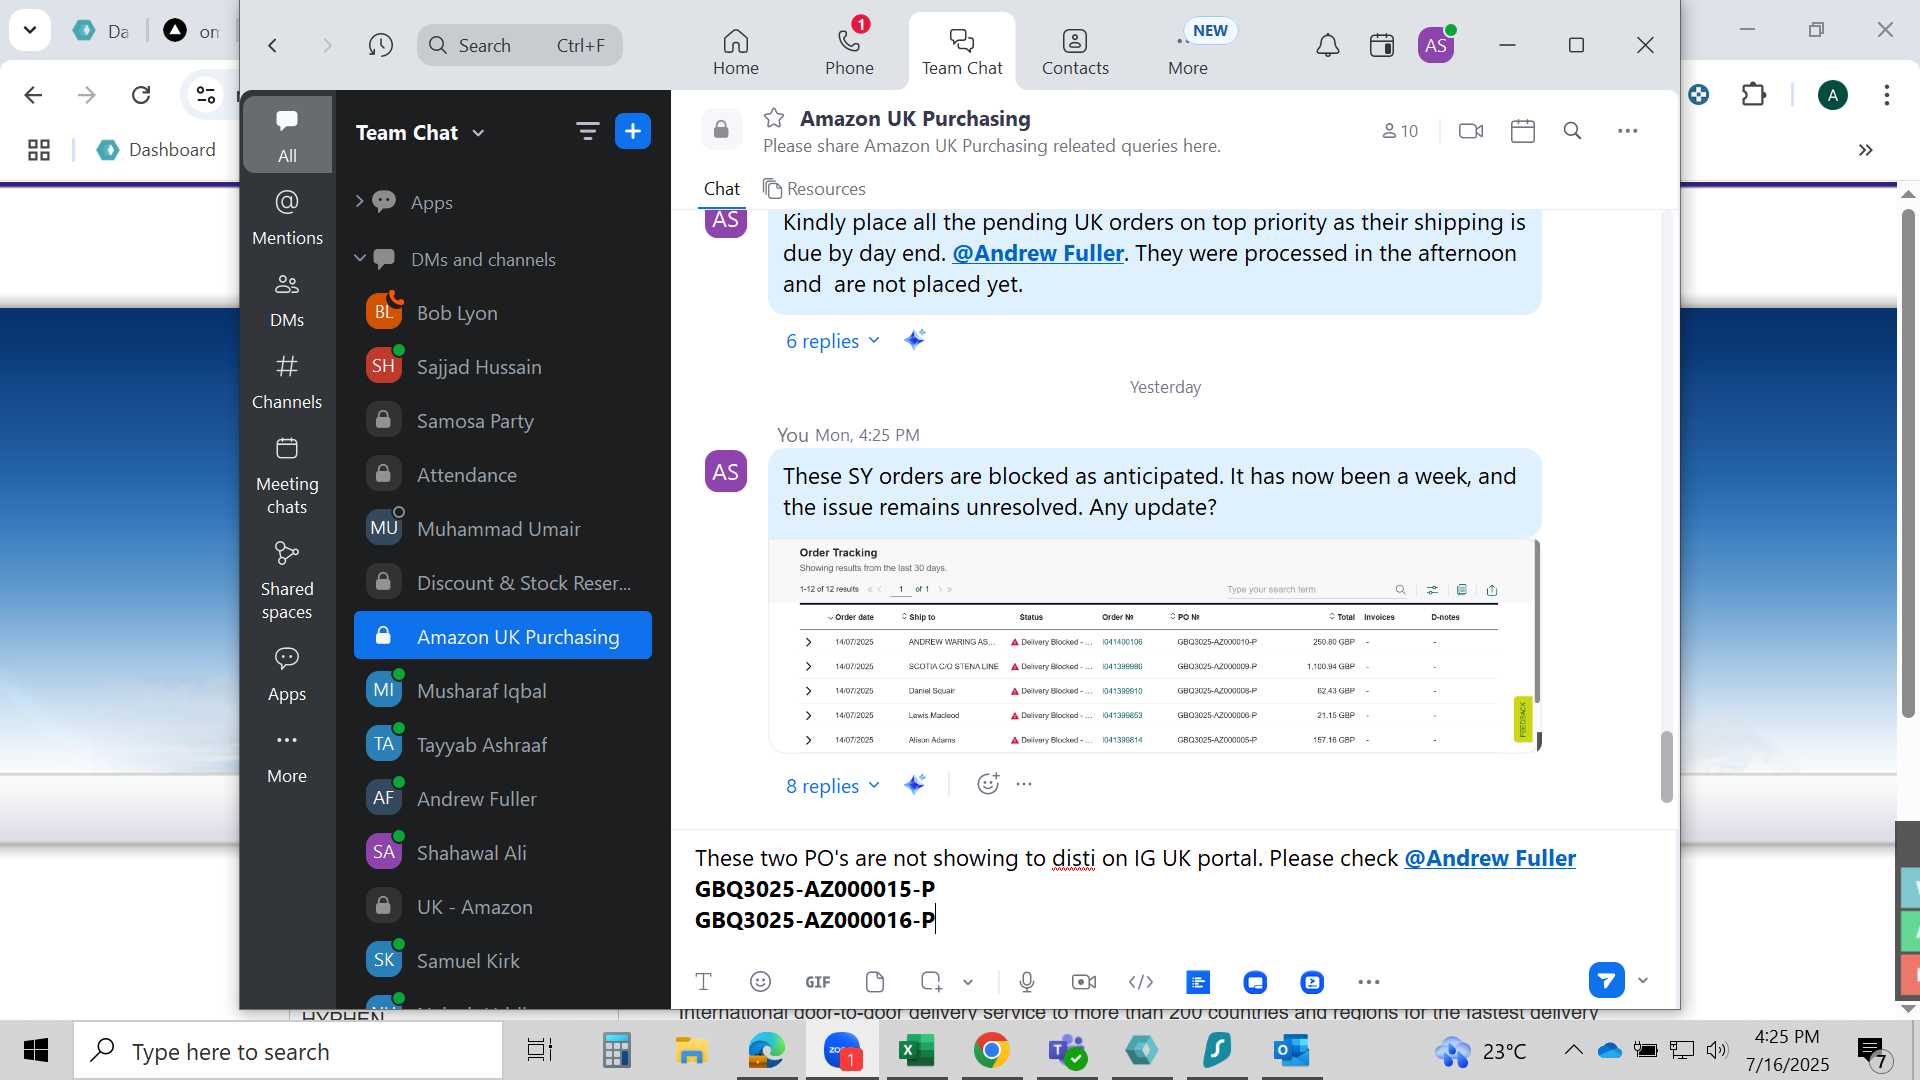Expand the 6 replies thread
Image resolution: width=1920 pixels, height=1080 pixels.
[832, 341]
